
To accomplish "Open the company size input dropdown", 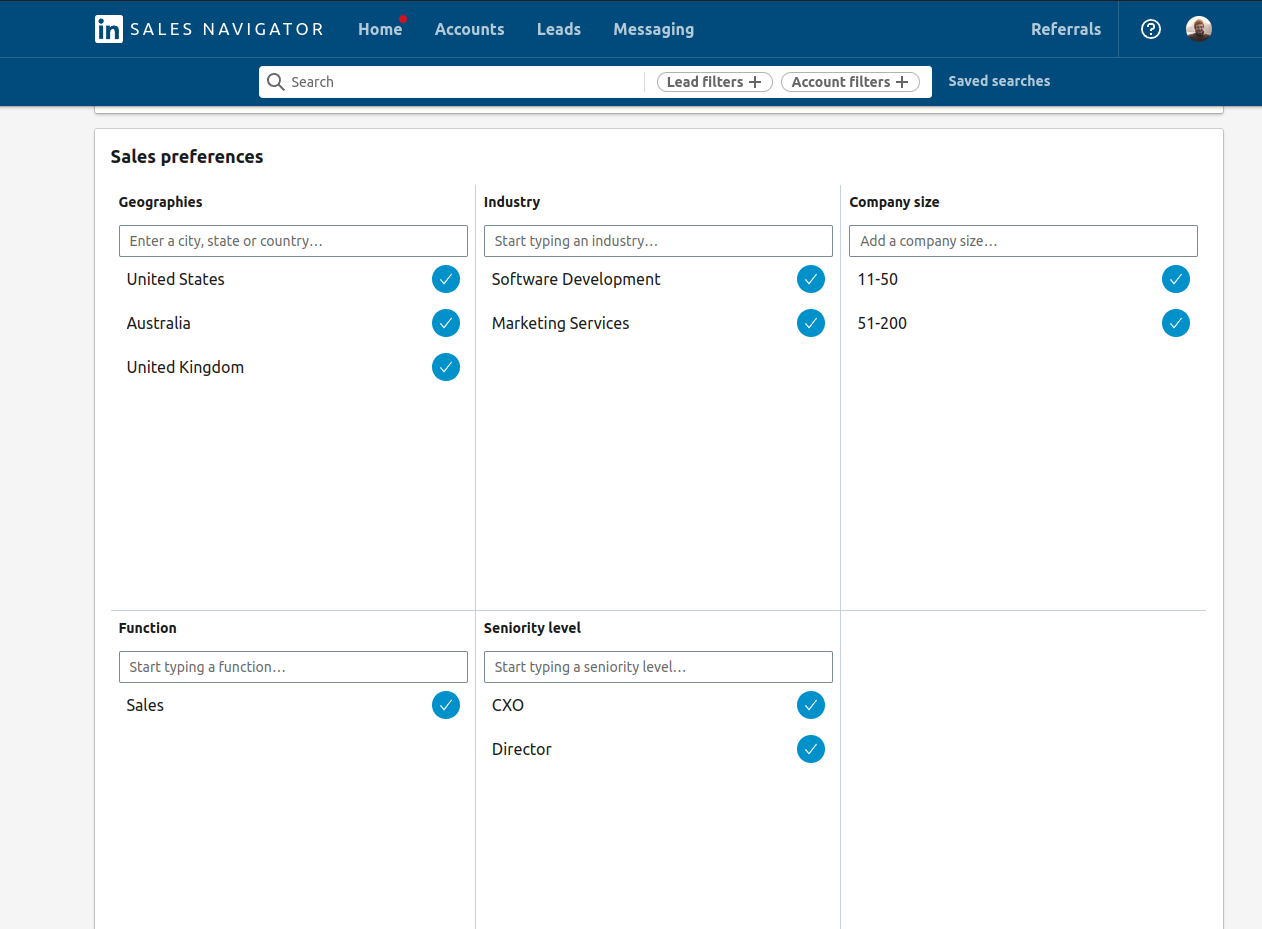I will coord(1023,241).
